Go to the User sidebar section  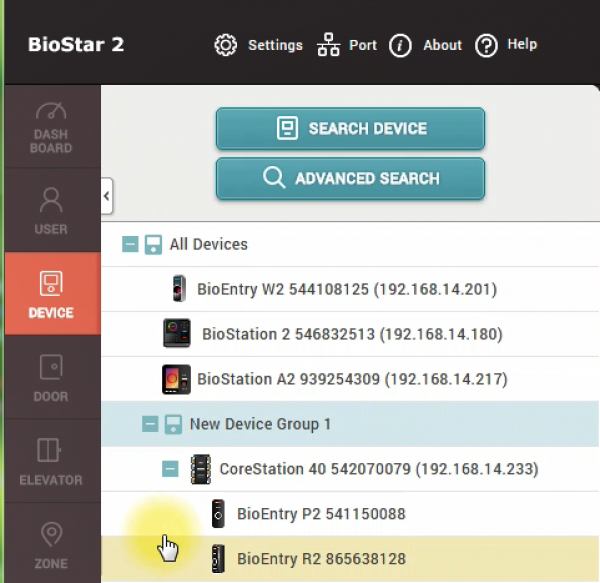[51, 210]
